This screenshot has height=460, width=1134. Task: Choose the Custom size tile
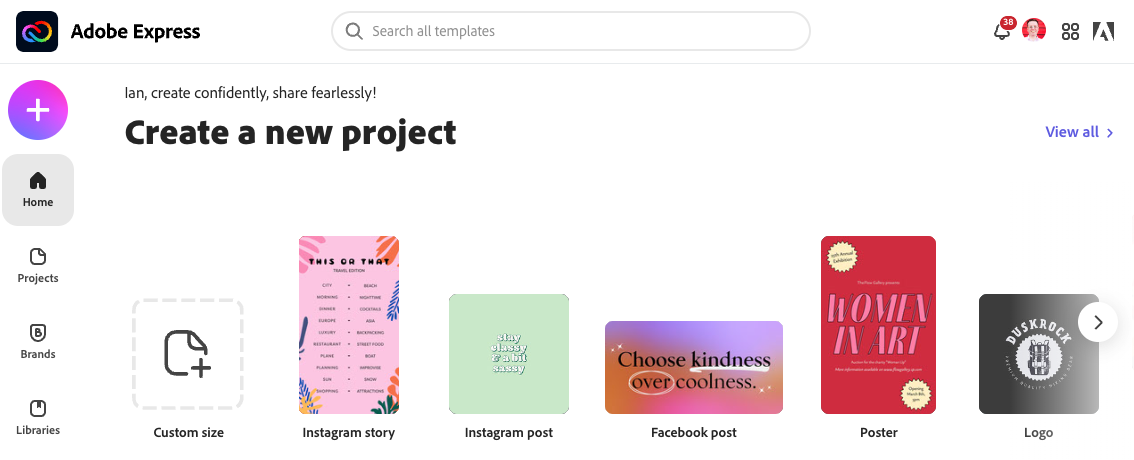pos(187,354)
